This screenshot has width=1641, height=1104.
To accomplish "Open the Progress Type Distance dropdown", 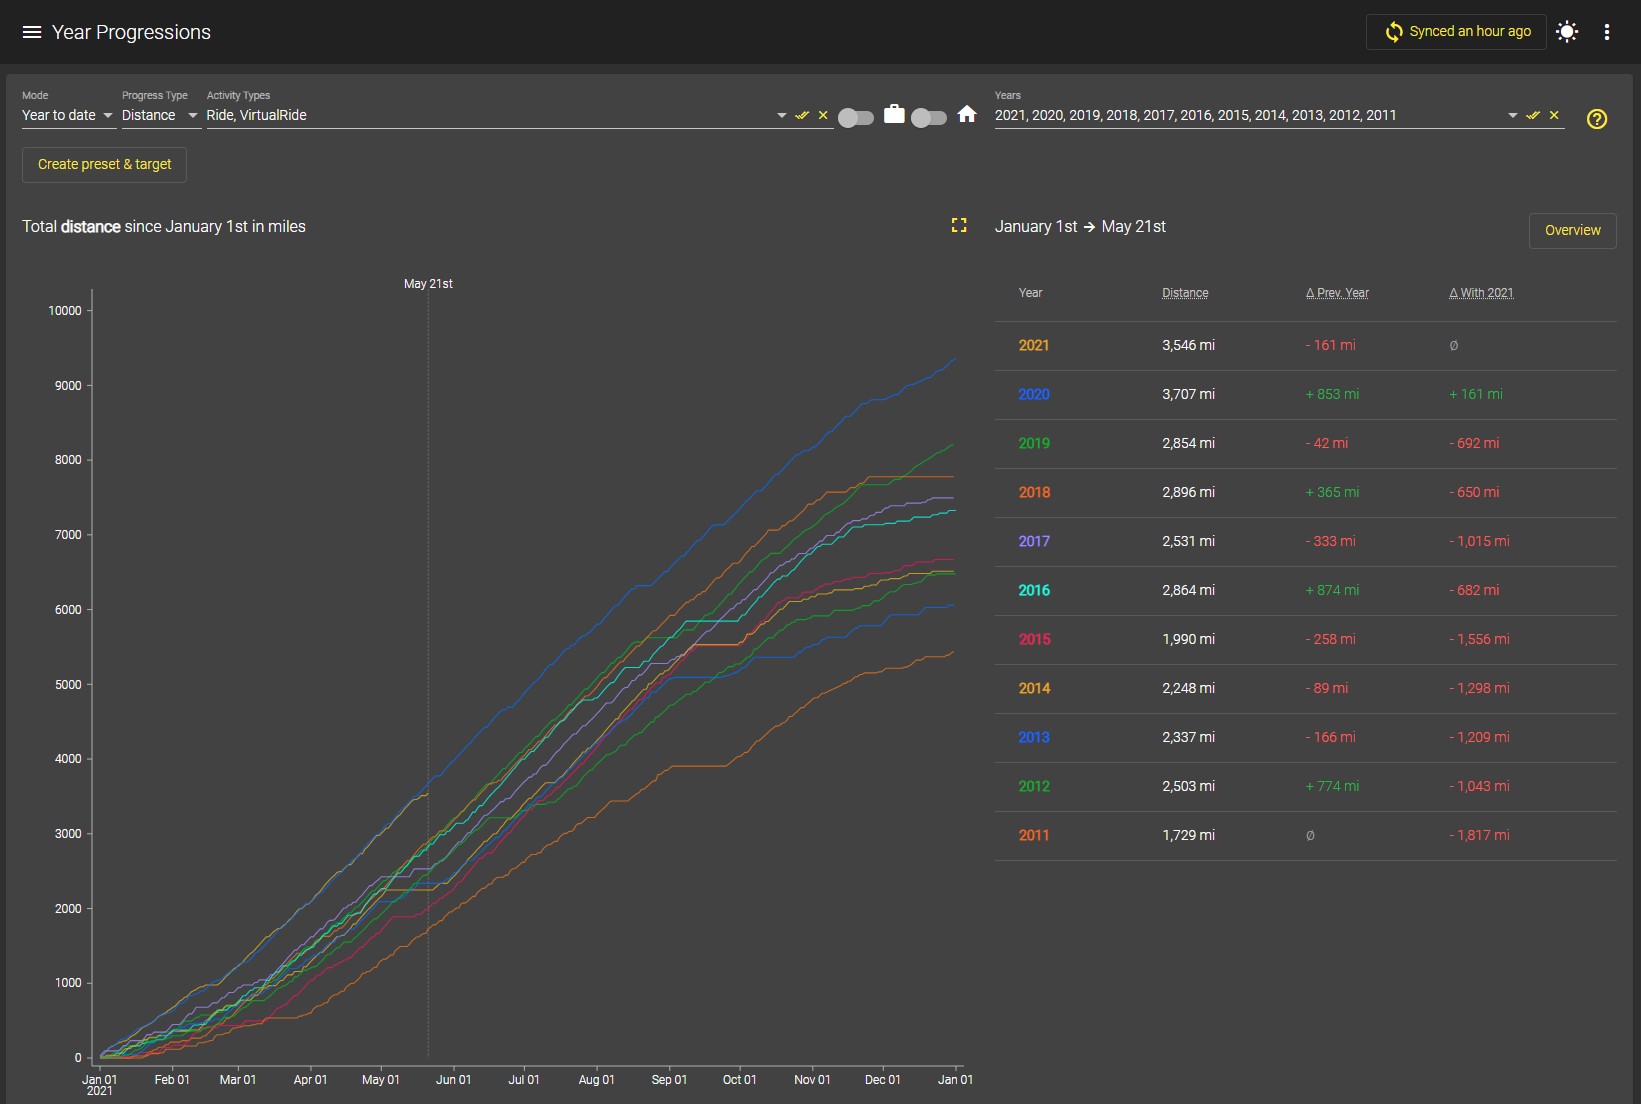I will (160, 115).
